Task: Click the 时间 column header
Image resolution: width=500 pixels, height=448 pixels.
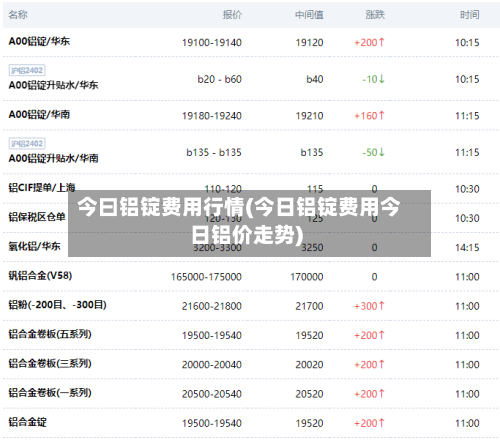Action: point(470,15)
